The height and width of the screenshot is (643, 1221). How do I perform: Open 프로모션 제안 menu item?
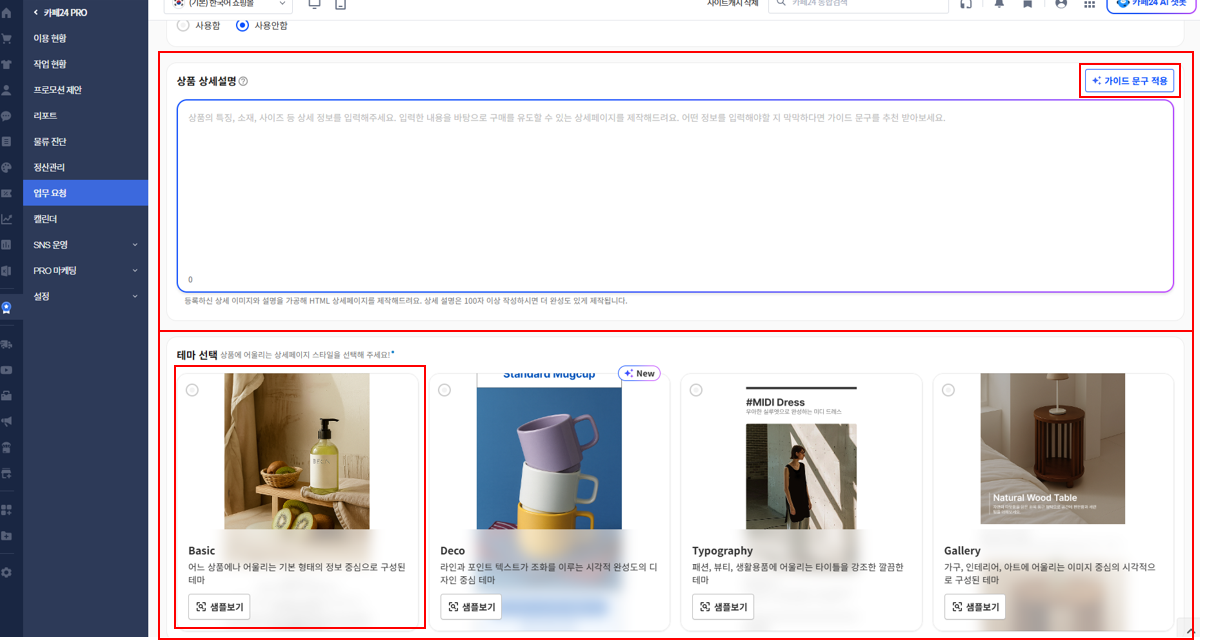[85, 90]
